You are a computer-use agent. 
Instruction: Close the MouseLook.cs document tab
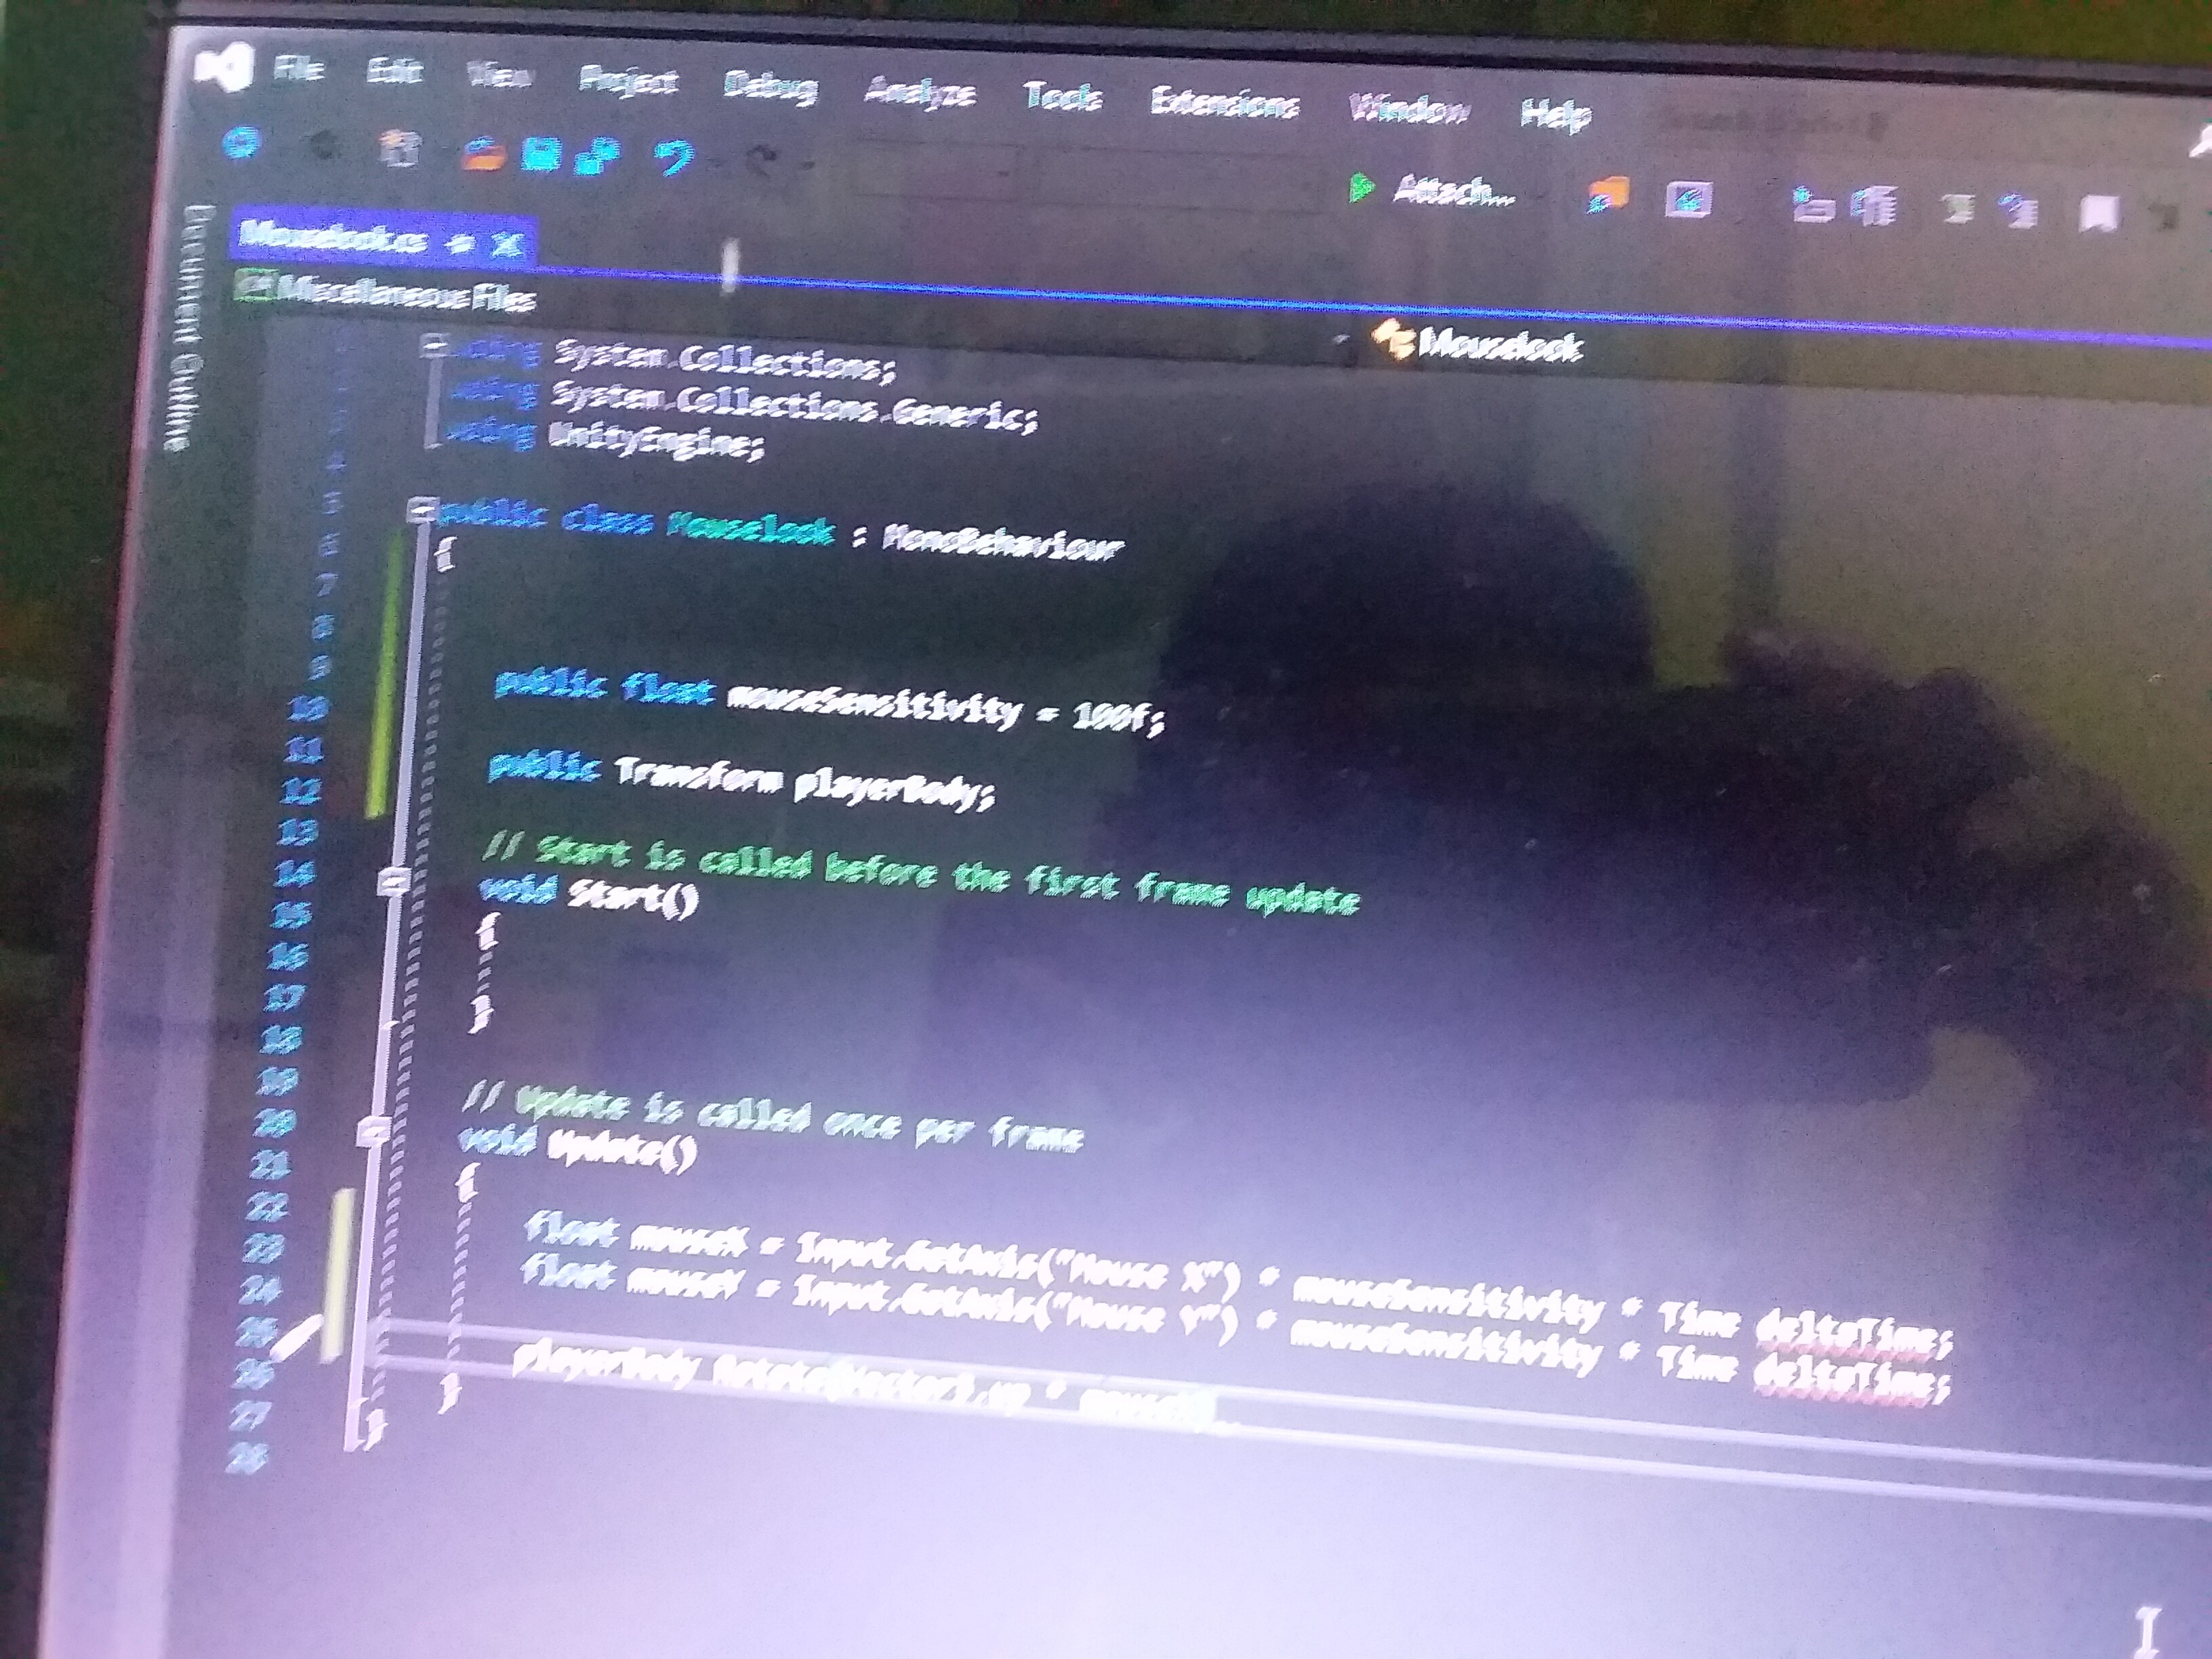pyautogui.click(x=508, y=245)
